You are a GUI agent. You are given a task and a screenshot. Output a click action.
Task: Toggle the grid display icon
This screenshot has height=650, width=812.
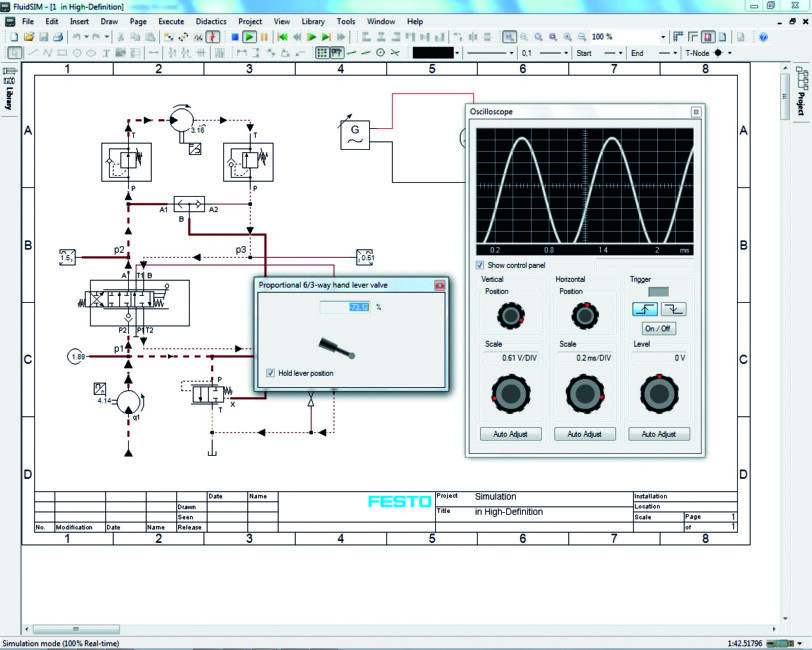(322, 53)
